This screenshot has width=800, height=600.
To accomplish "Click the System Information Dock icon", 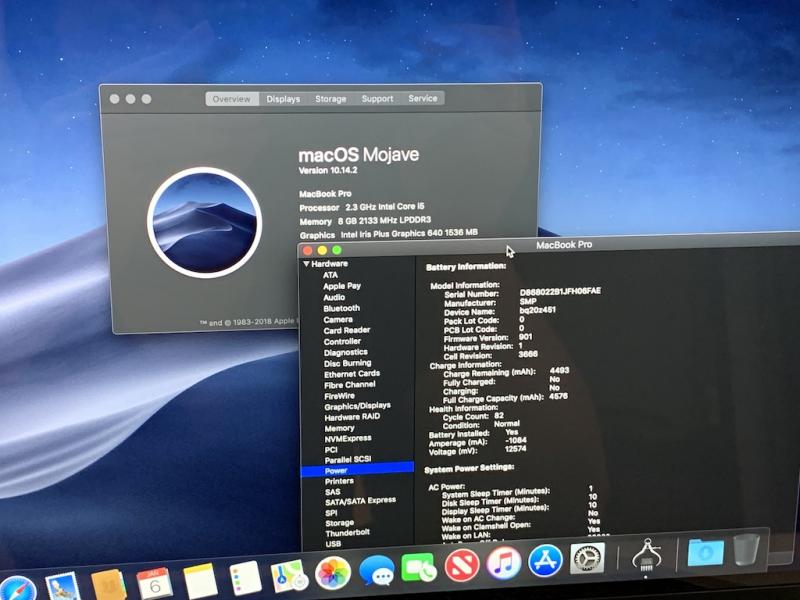I will point(647,555).
